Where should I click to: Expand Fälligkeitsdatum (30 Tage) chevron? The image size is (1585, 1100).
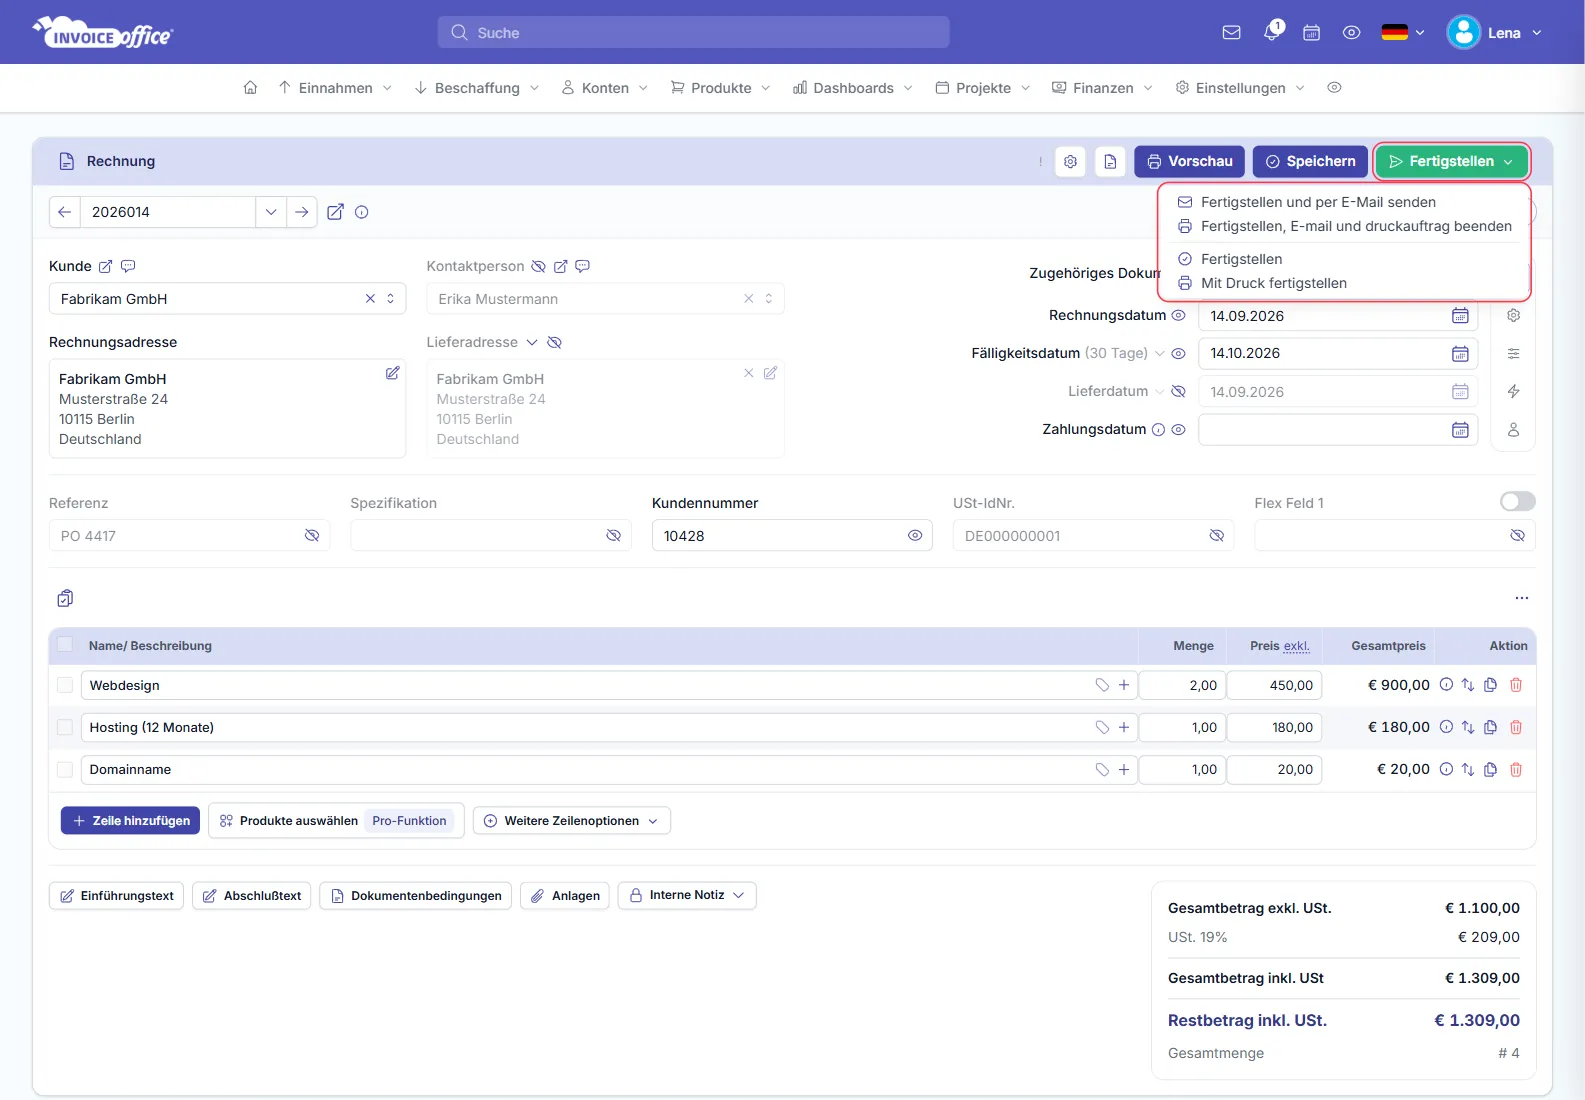click(x=1159, y=353)
